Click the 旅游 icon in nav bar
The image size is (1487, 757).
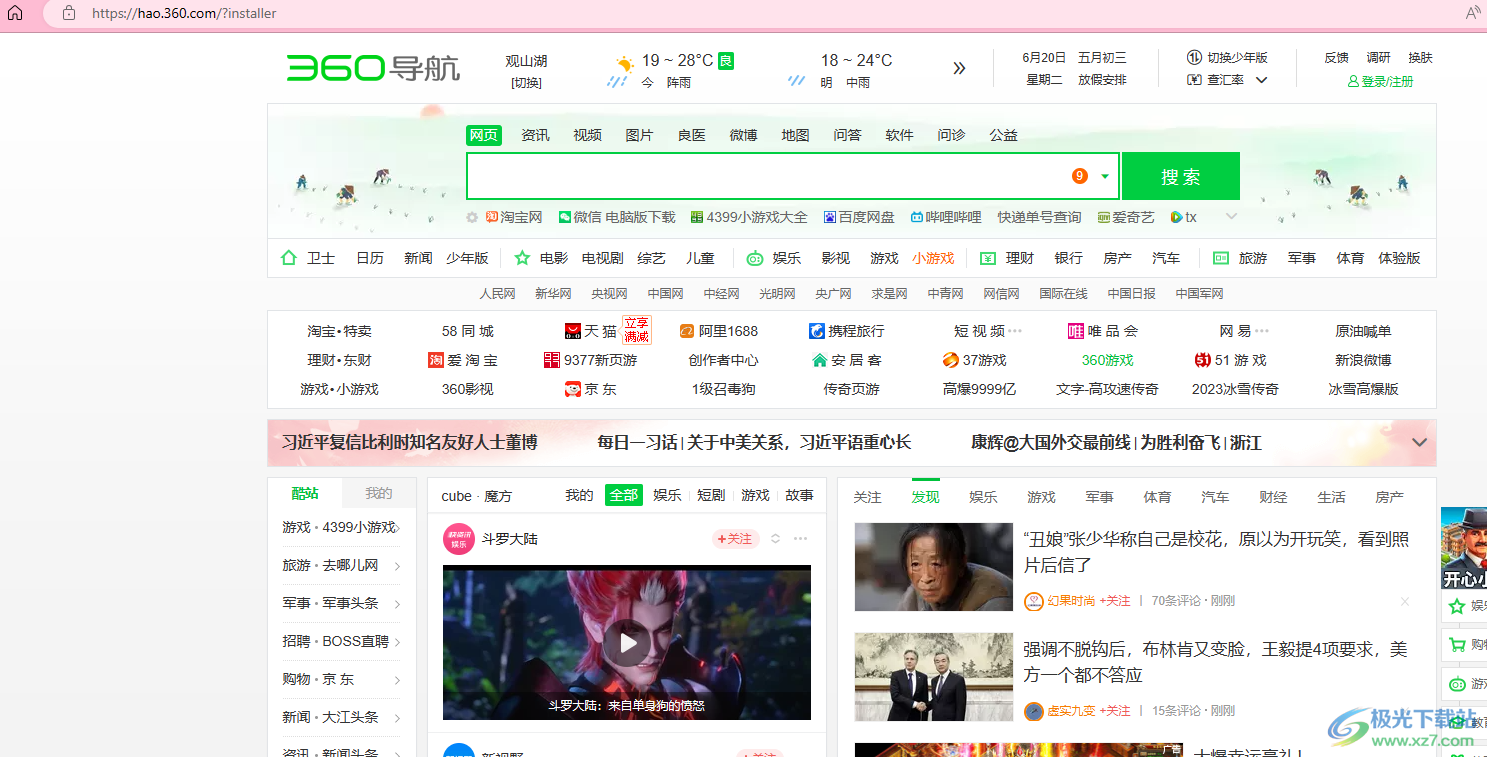pos(1221,258)
